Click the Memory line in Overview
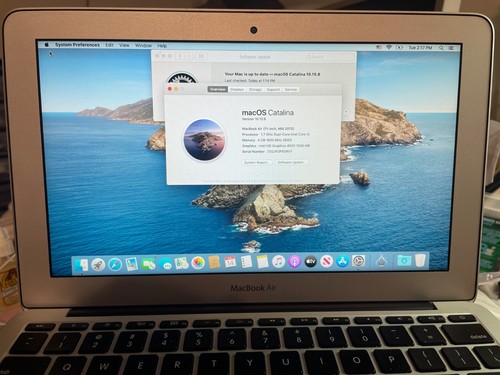This screenshot has height=375, width=500. pos(267,140)
